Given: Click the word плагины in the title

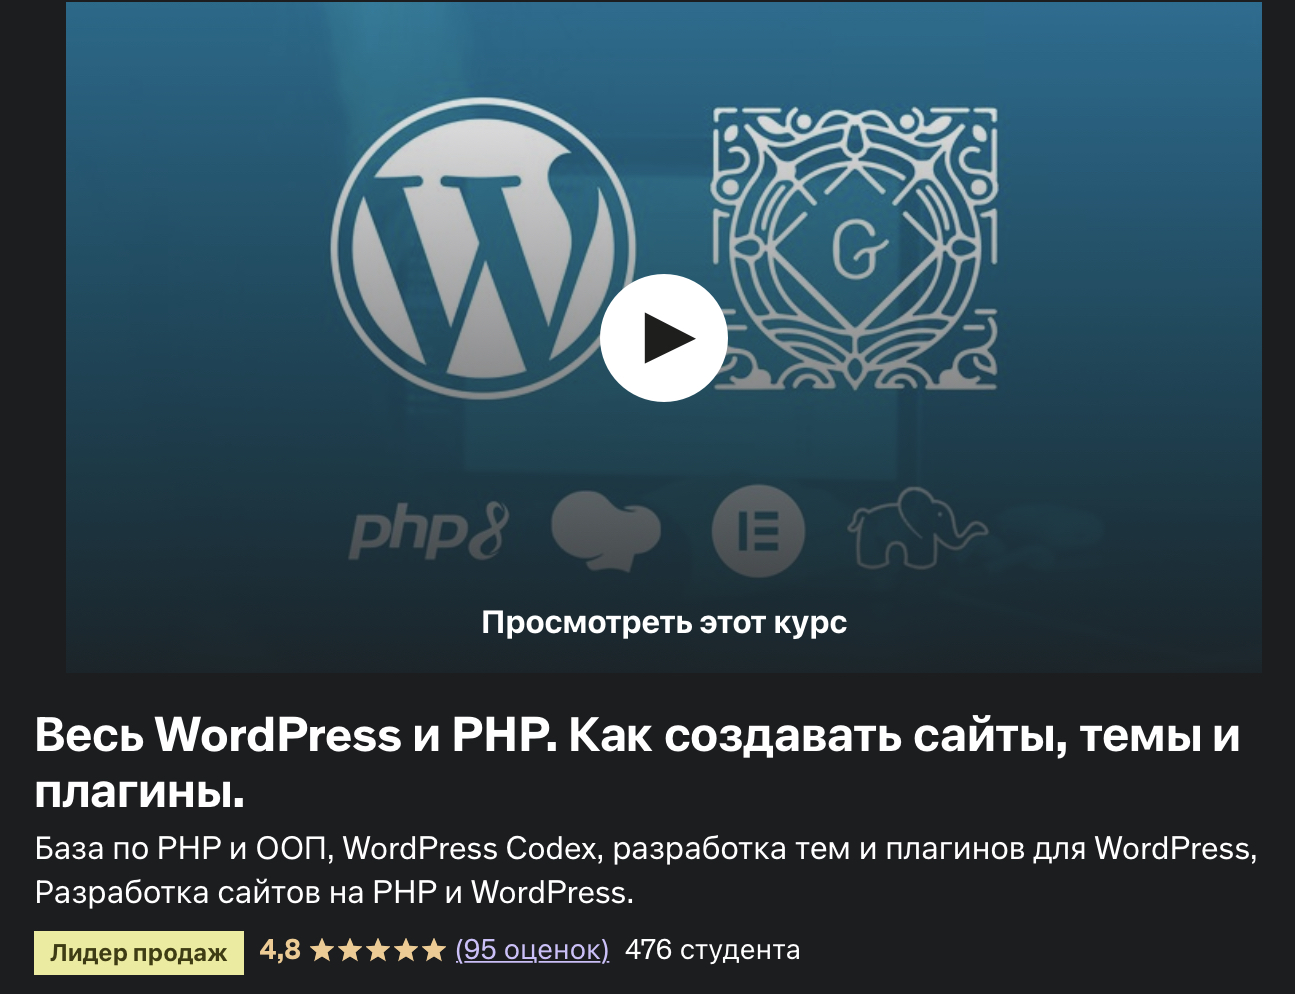Looking at the screenshot, I should coord(139,792).
